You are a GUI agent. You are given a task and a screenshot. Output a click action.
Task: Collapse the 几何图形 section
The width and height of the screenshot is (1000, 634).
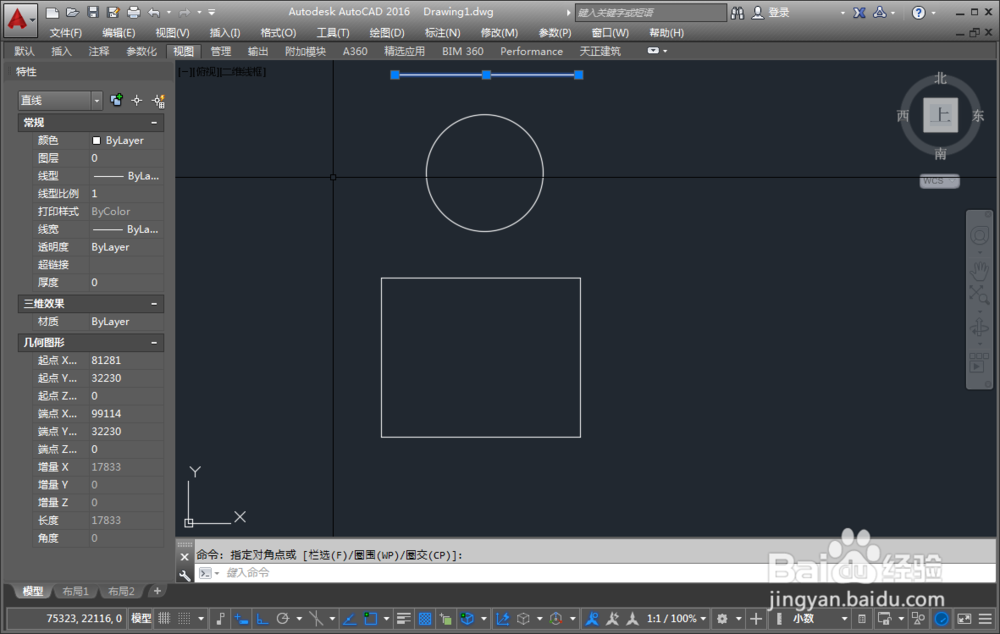[154, 343]
